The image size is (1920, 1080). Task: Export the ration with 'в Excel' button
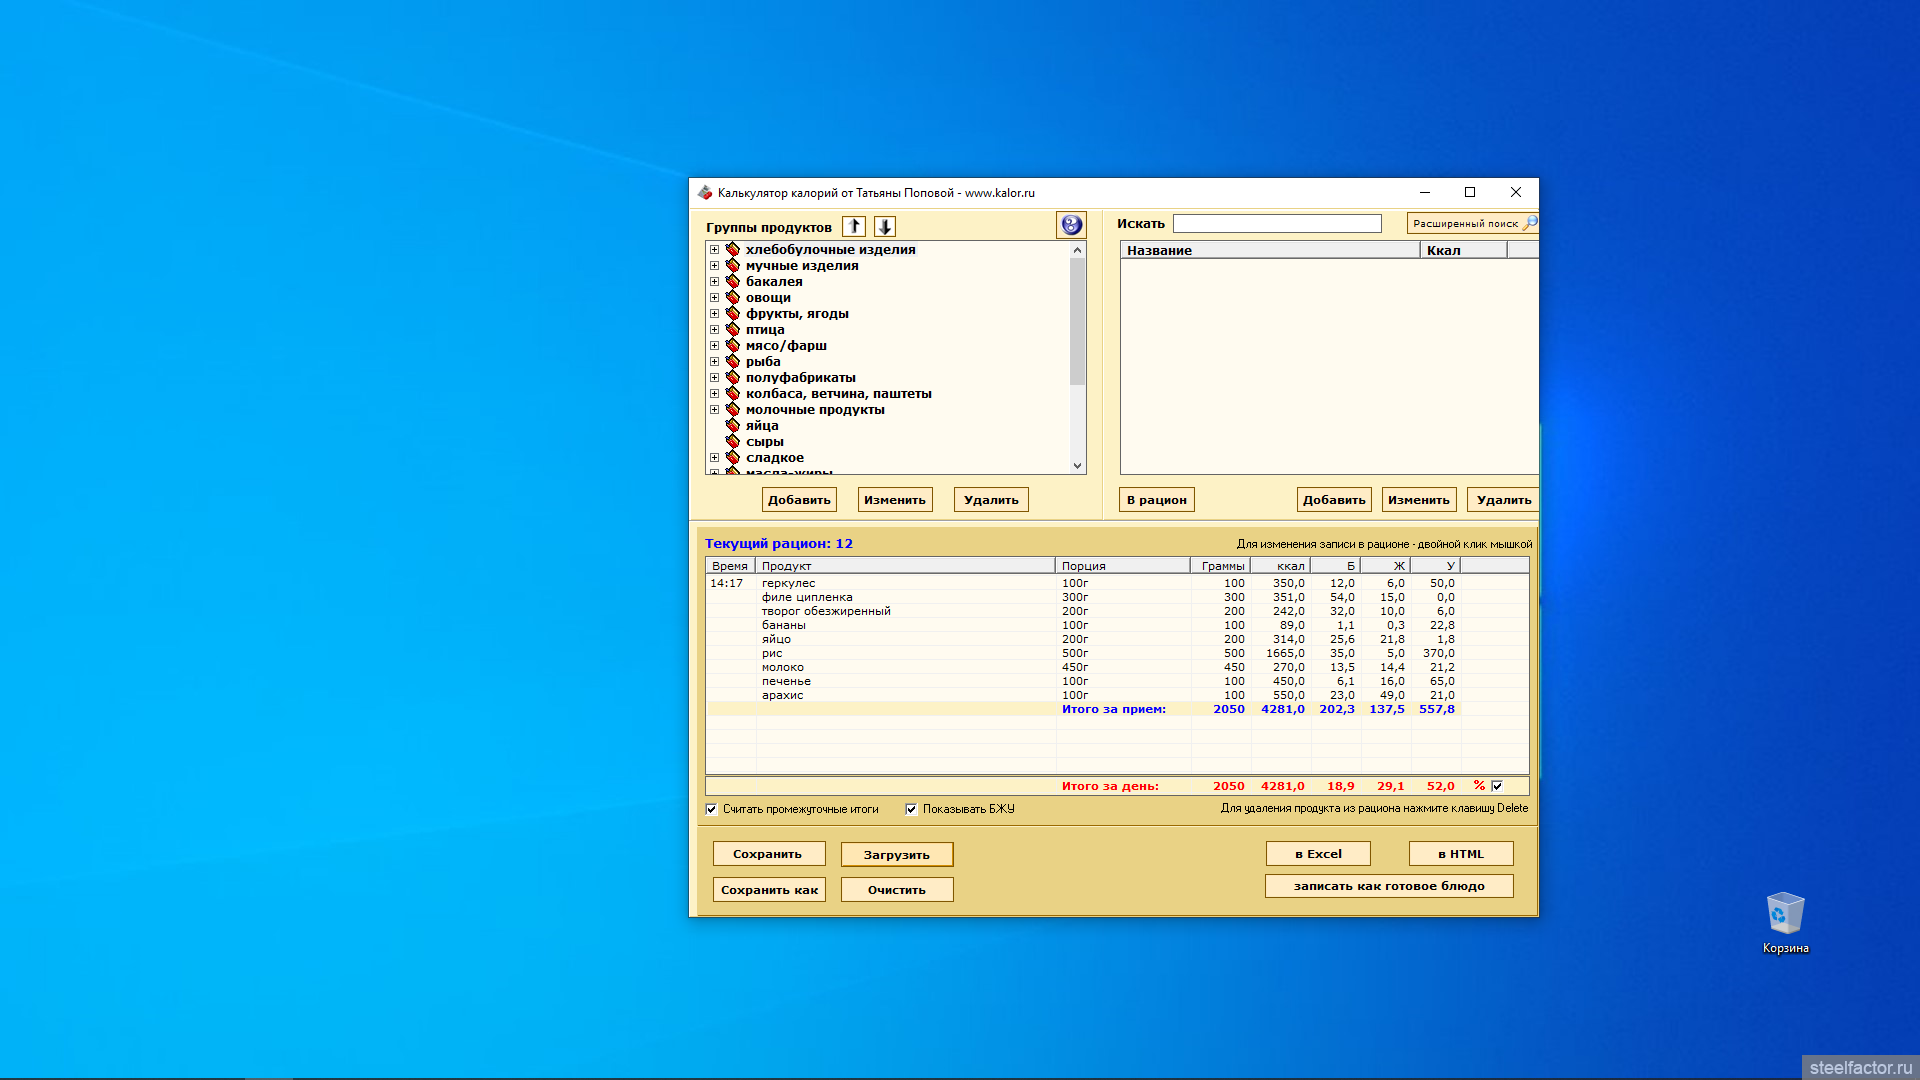(x=1317, y=854)
